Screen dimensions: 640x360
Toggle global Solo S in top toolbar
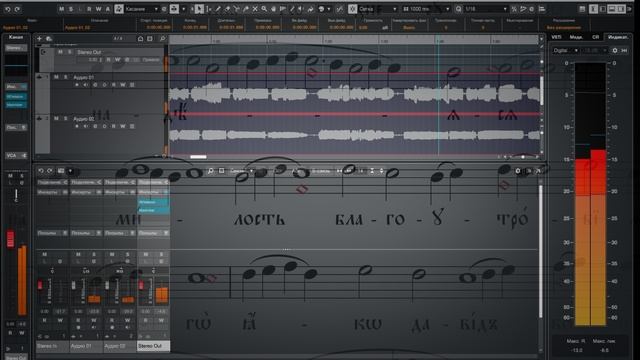(71, 9)
